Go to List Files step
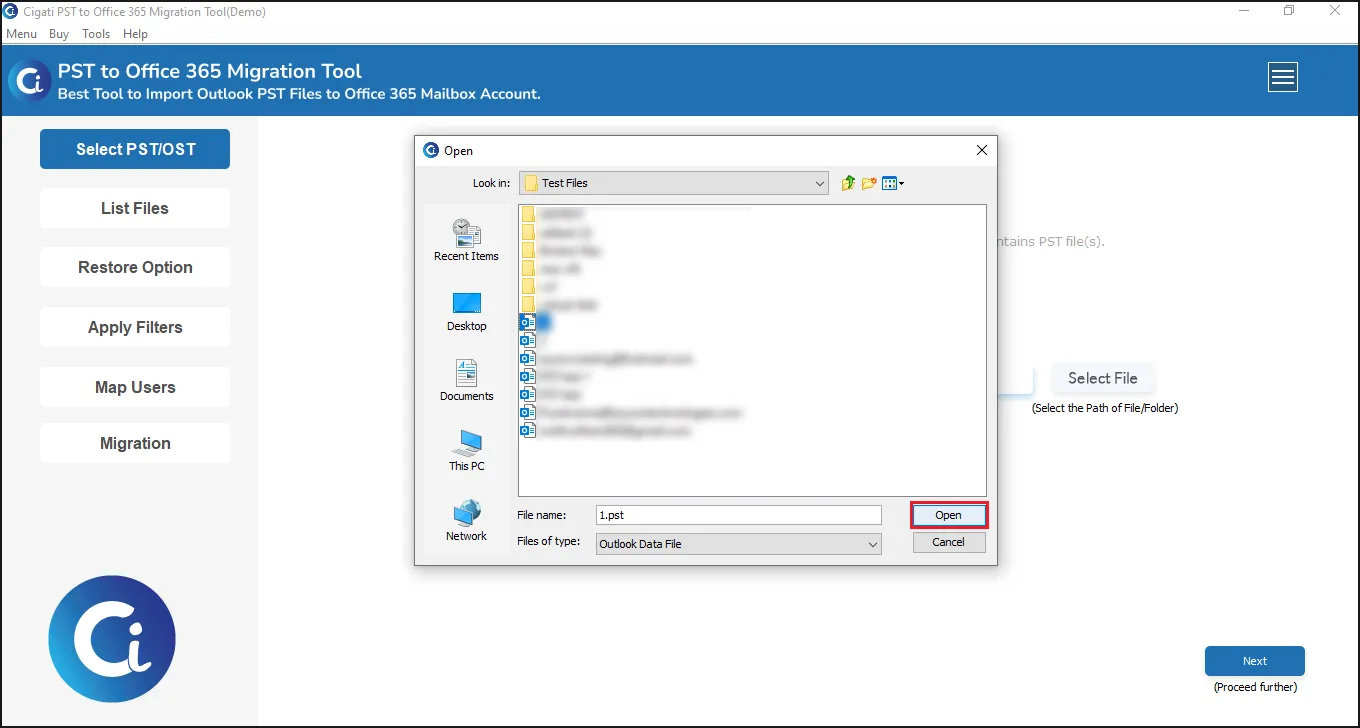Image resolution: width=1360 pixels, height=728 pixels. click(135, 208)
